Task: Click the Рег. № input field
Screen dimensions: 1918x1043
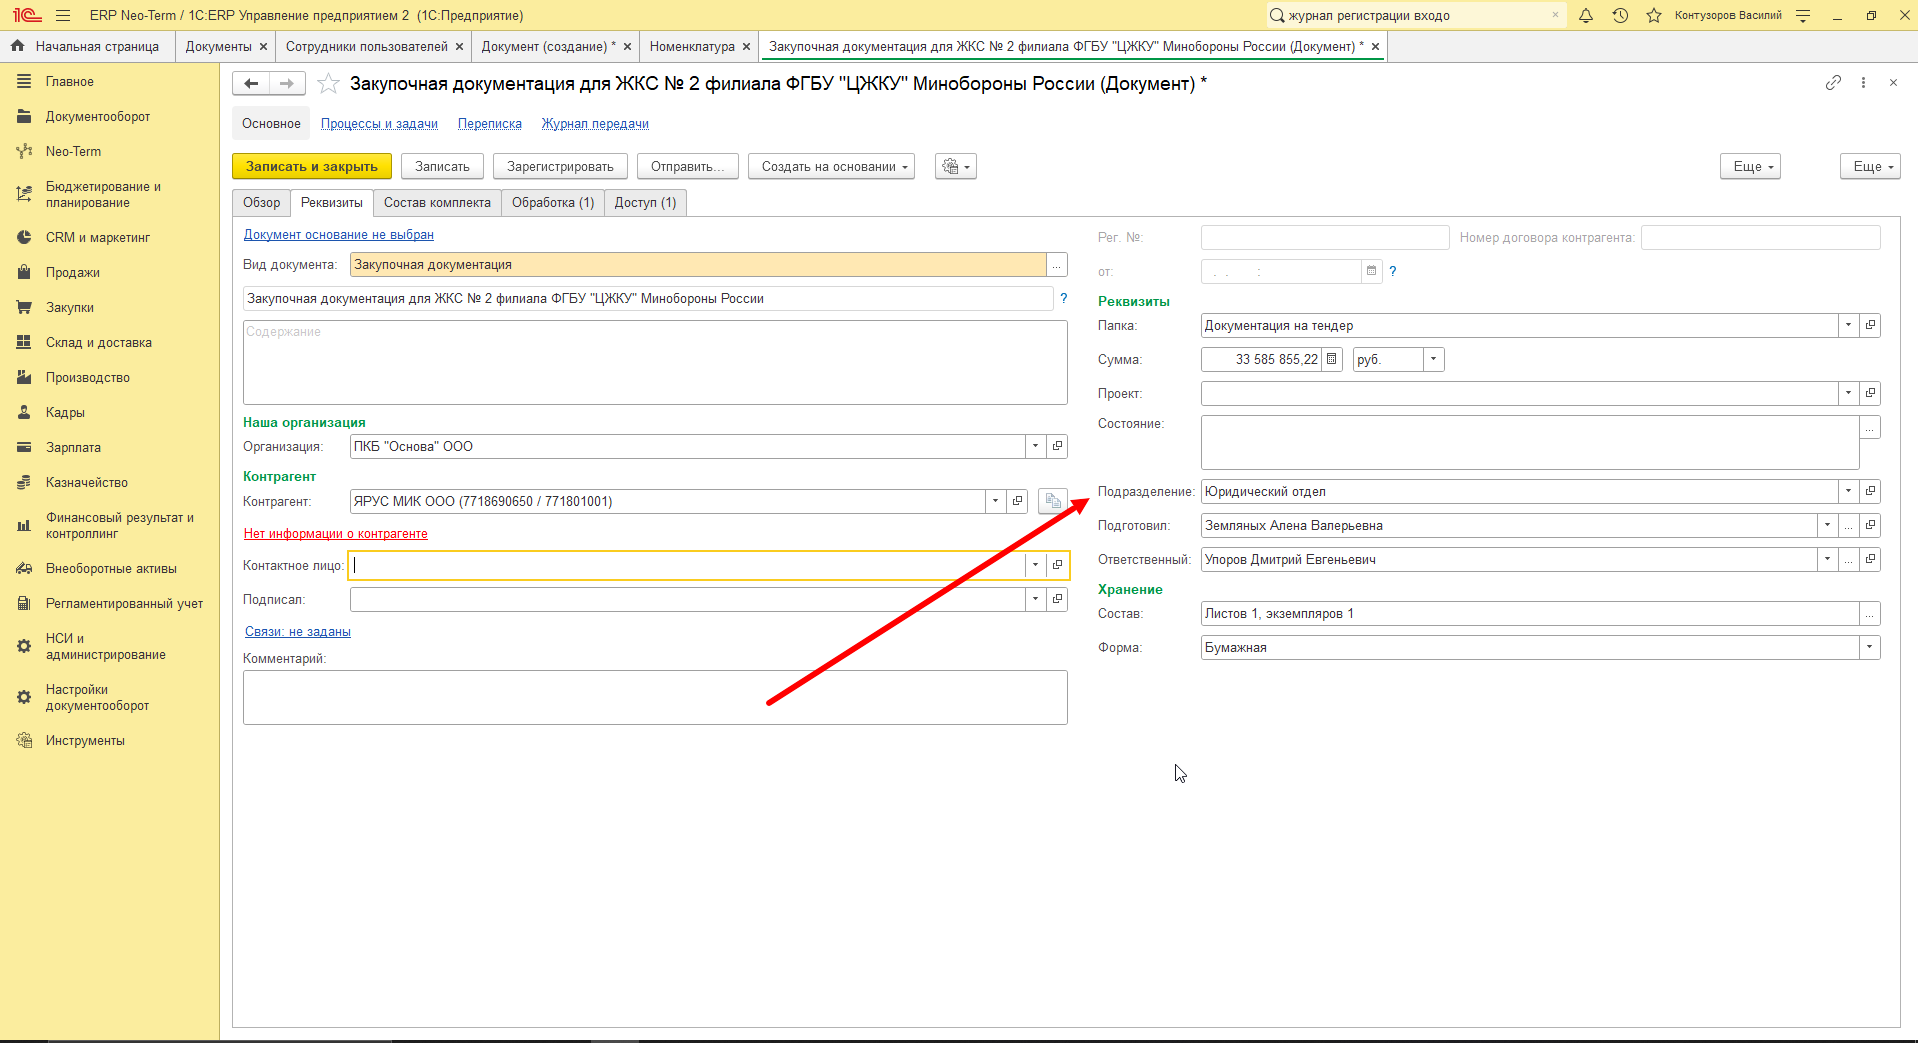Action: coord(1325,237)
